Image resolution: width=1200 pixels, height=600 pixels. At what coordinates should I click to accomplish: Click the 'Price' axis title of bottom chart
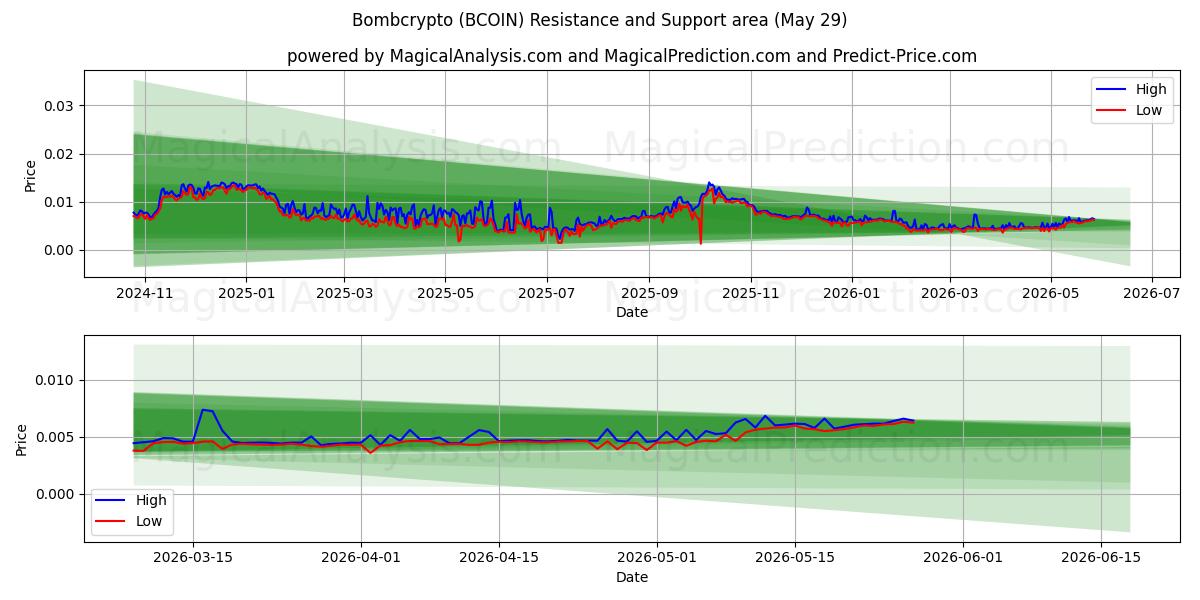pyautogui.click(x=22, y=440)
